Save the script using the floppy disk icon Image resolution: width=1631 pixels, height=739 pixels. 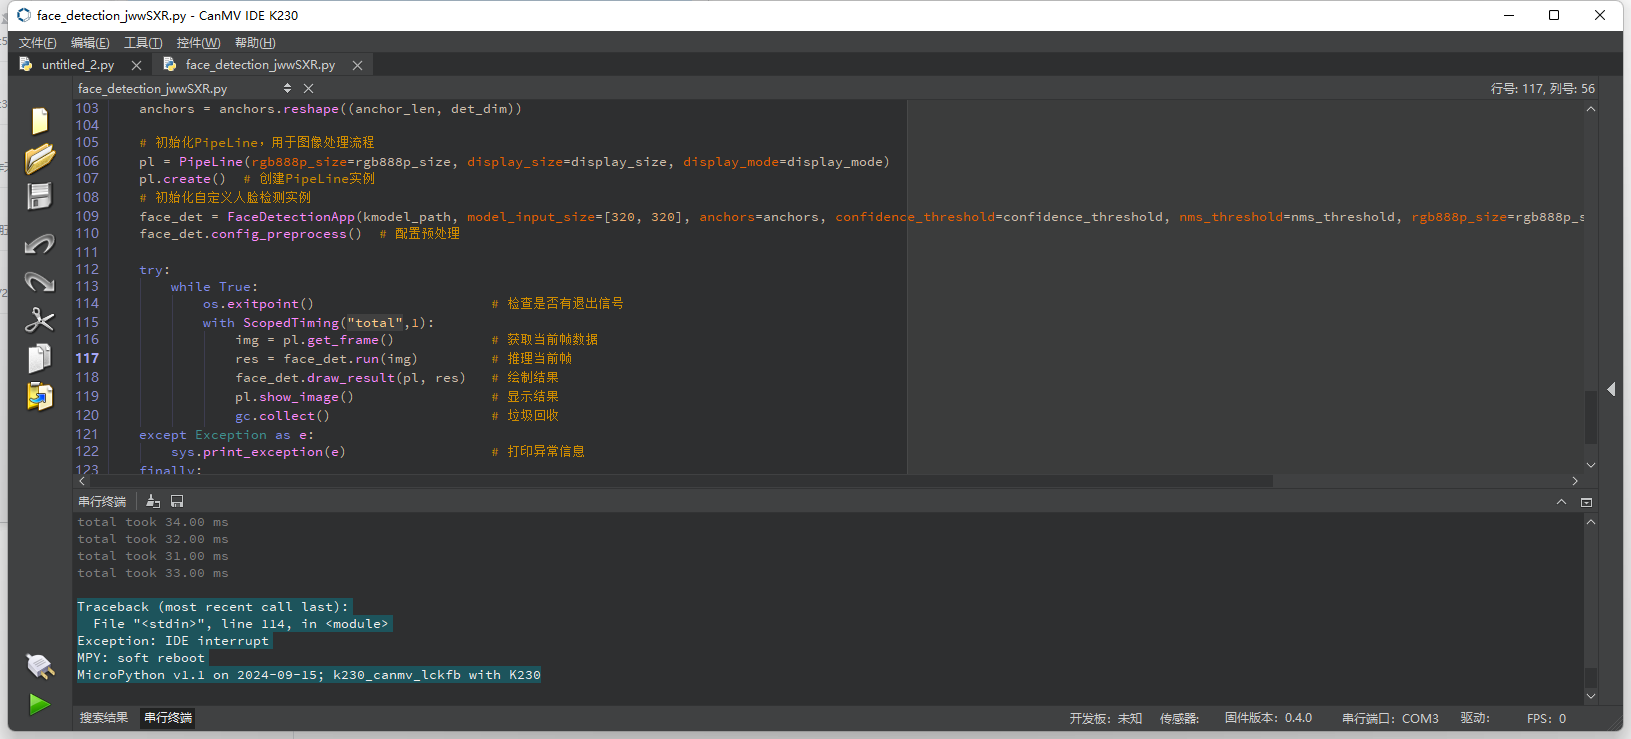coord(39,197)
